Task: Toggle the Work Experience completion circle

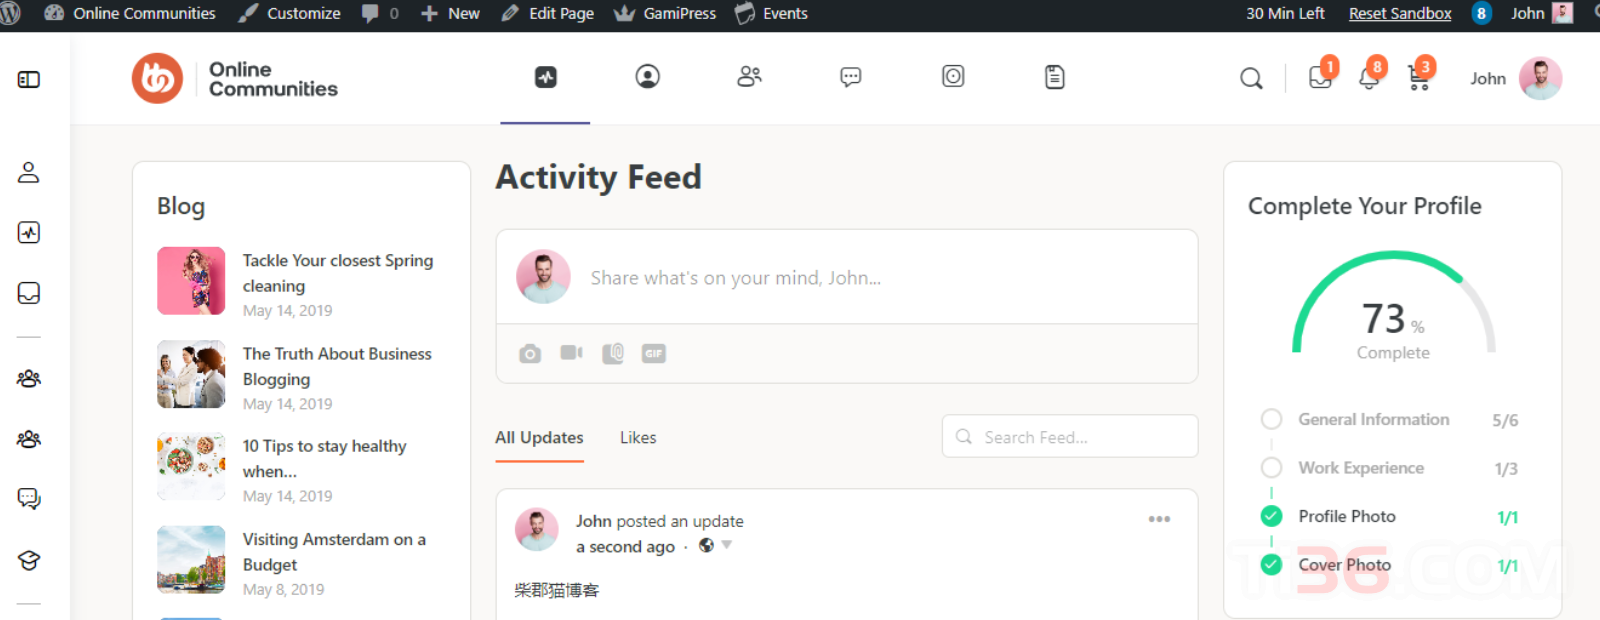Action: pyautogui.click(x=1271, y=467)
